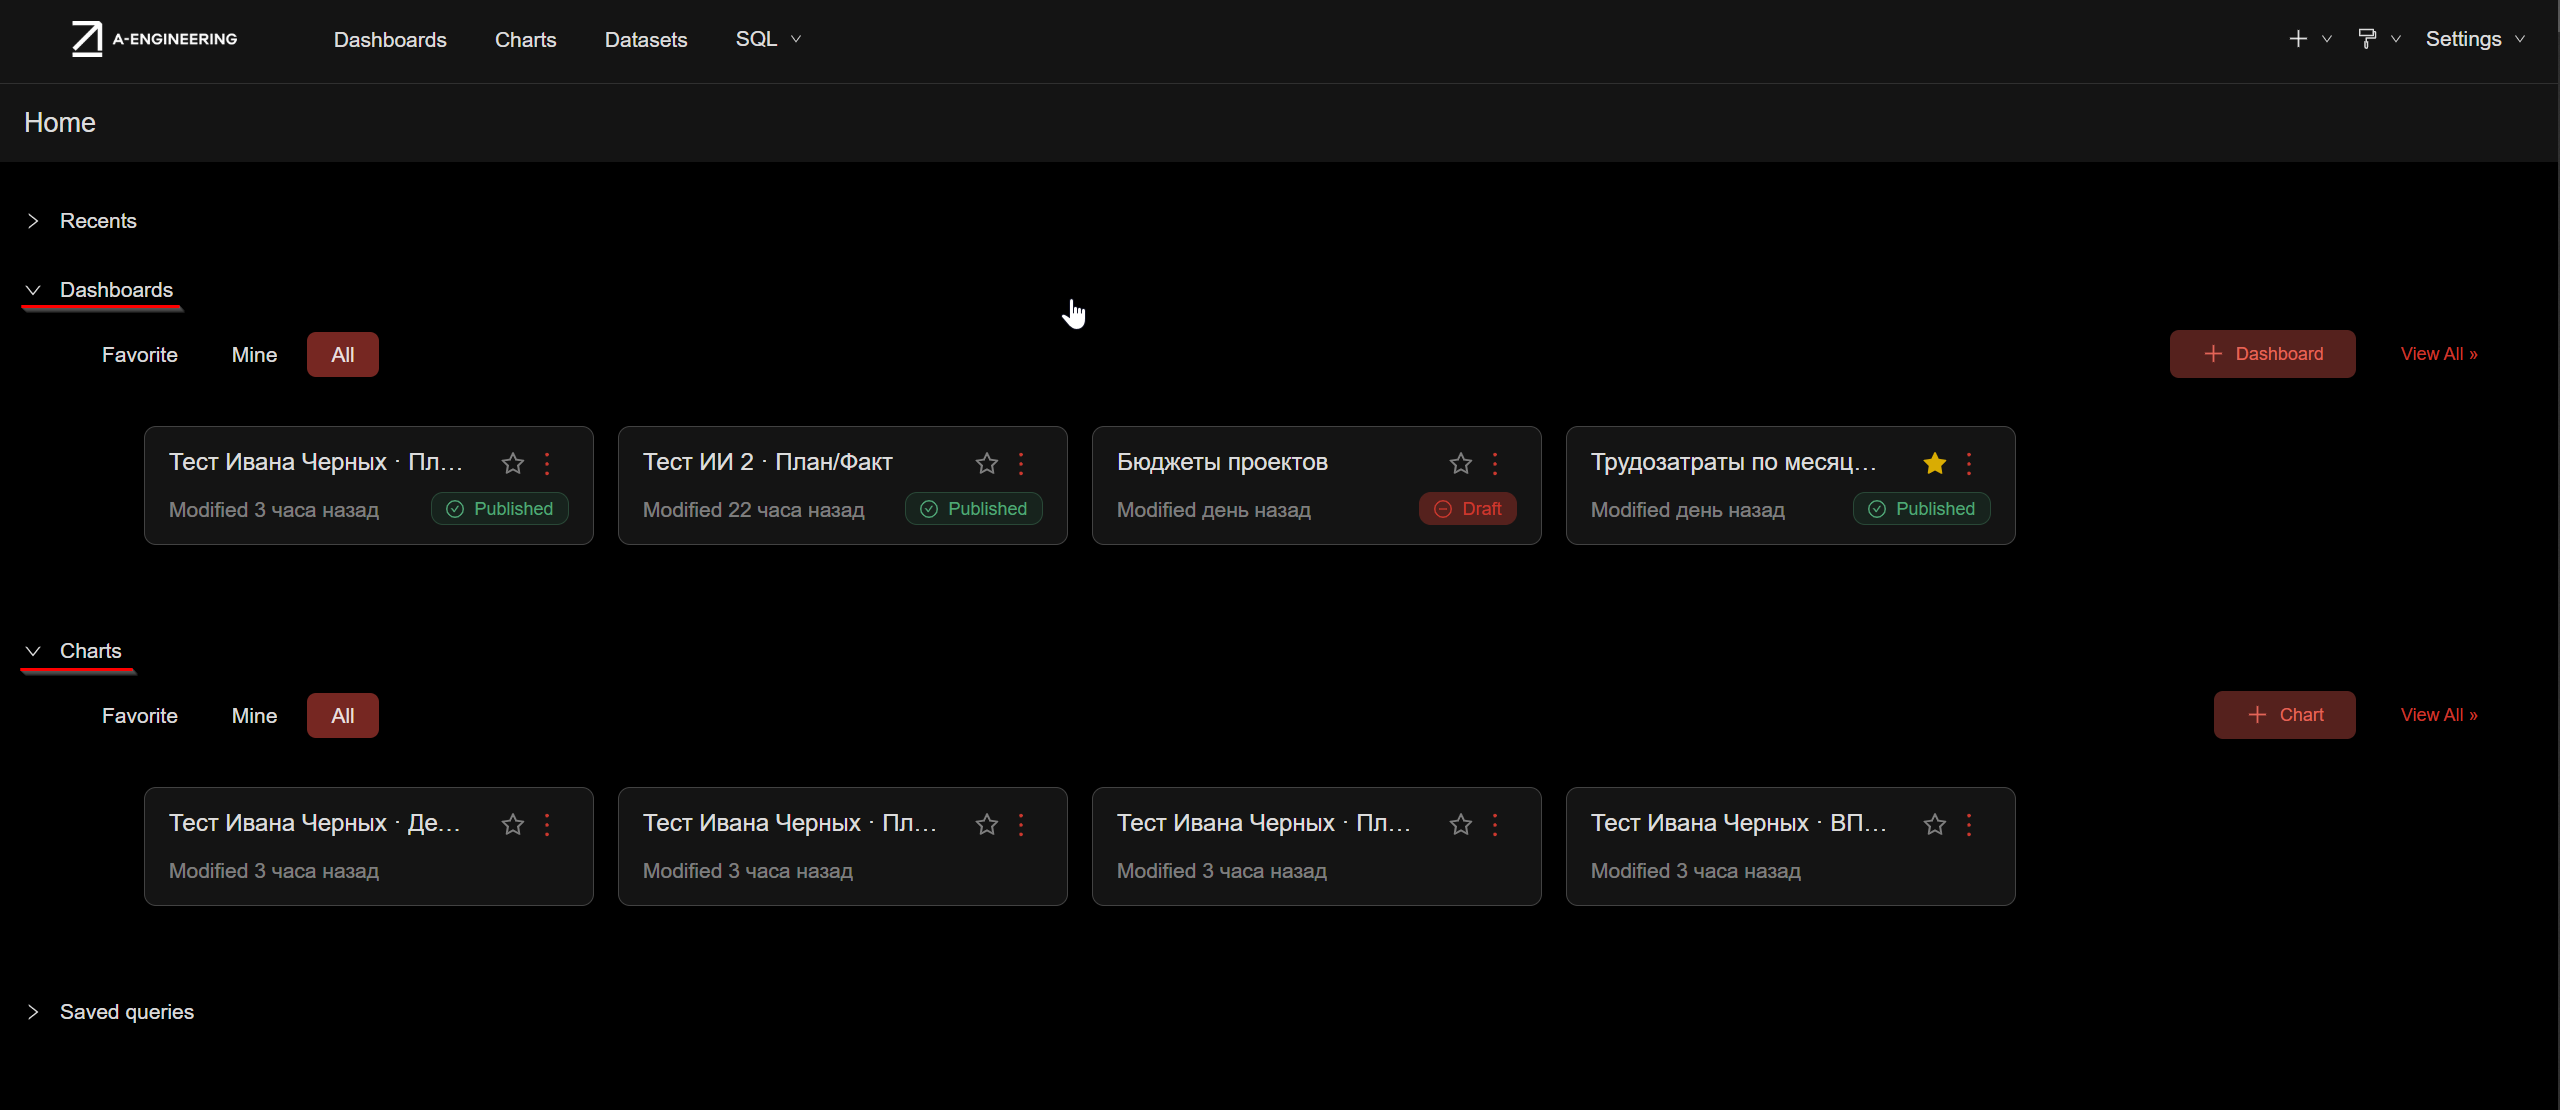Click the A-Engineering logo
Viewport: 2560px width, 1110px height.
coord(155,39)
